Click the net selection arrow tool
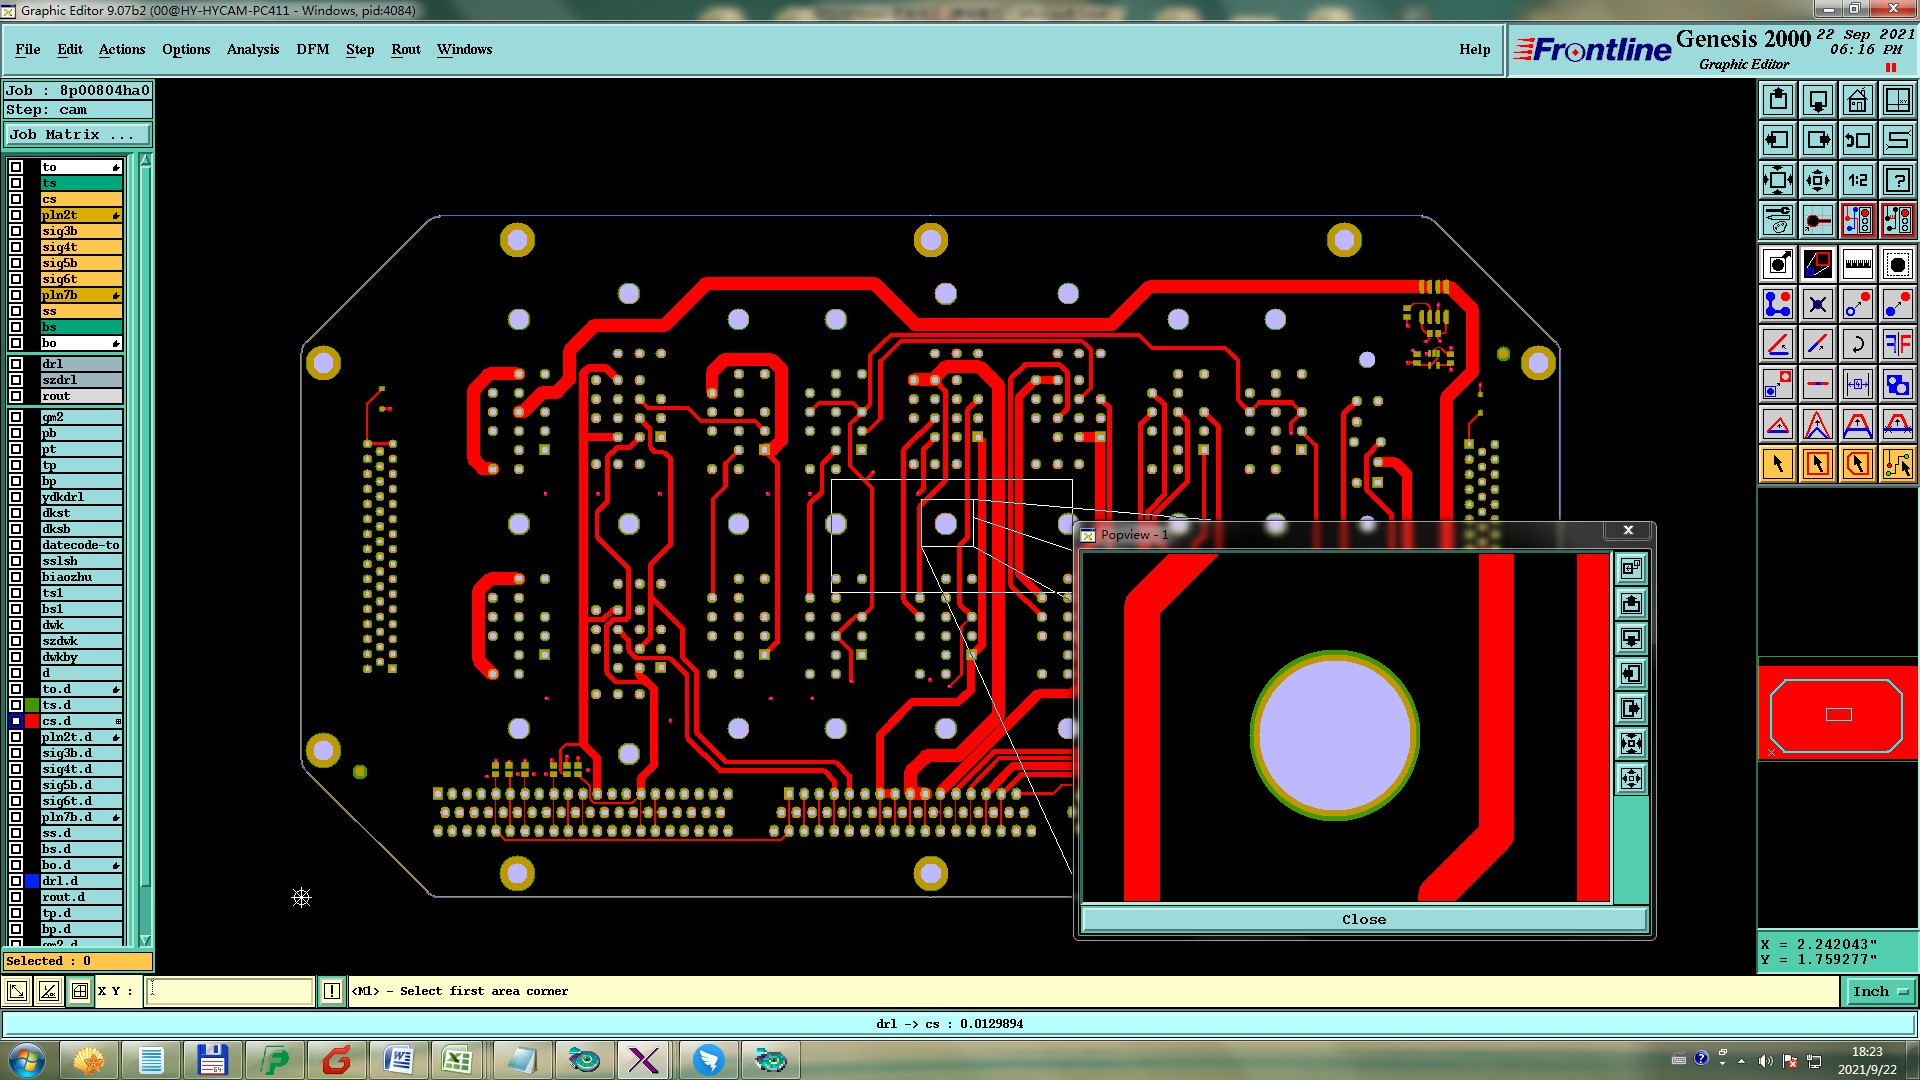Screen dimensions: 1920x1080 [x=1897, y=464]
